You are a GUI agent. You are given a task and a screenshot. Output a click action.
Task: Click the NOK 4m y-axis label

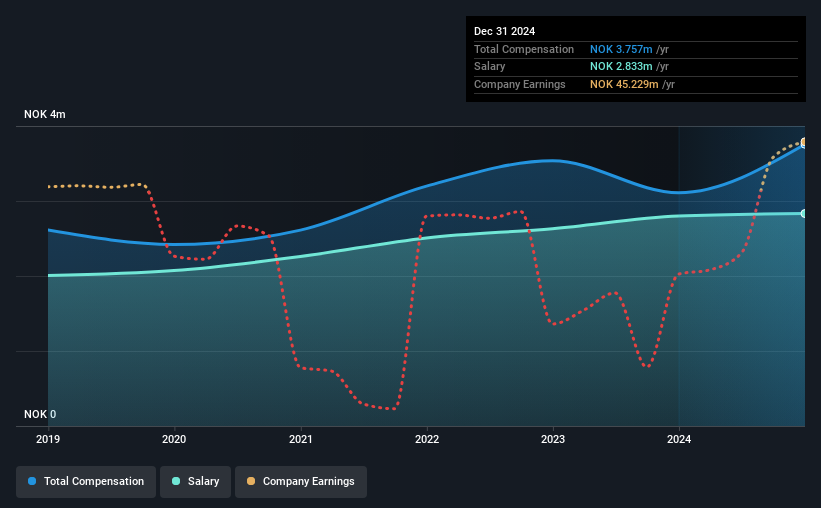(x=45, y=114)
